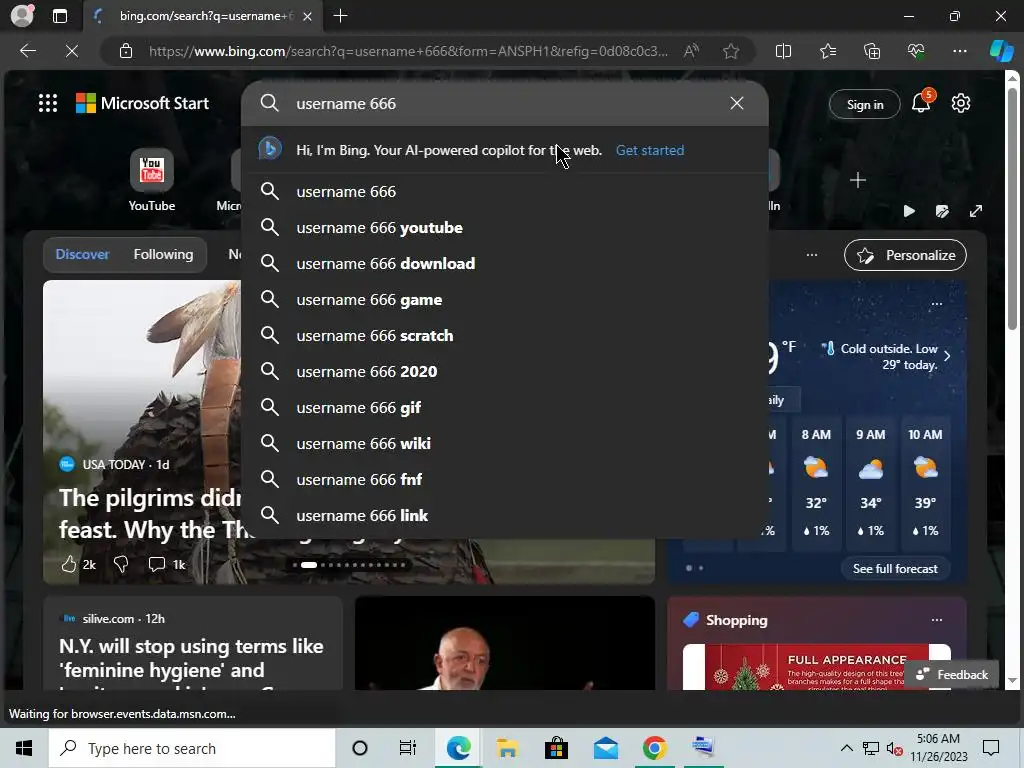Toggle Read aloud in address bar
The height and width of the screenshot is (768, 1024).
coord(692,51)
